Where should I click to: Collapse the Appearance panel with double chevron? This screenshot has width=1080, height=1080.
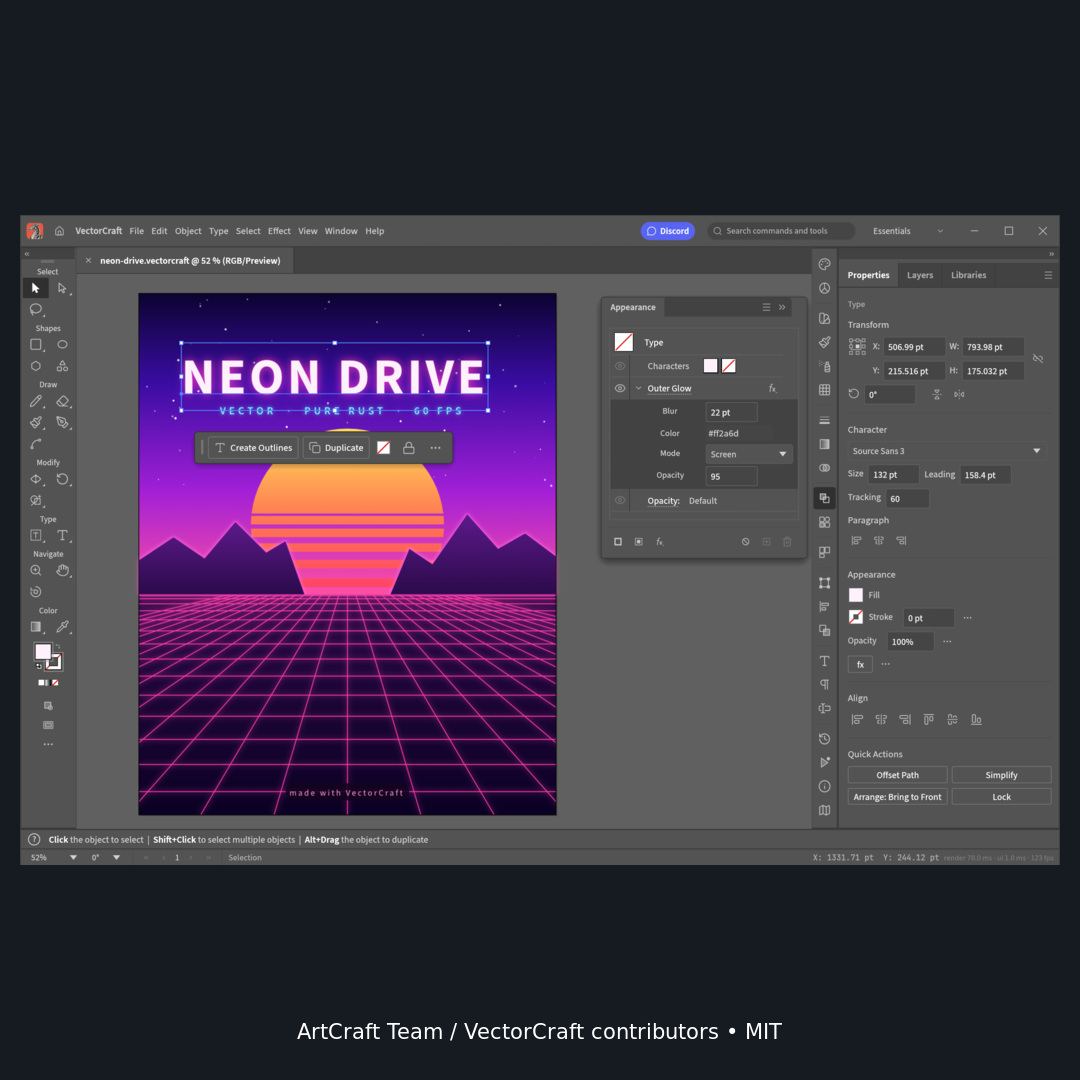782,307
